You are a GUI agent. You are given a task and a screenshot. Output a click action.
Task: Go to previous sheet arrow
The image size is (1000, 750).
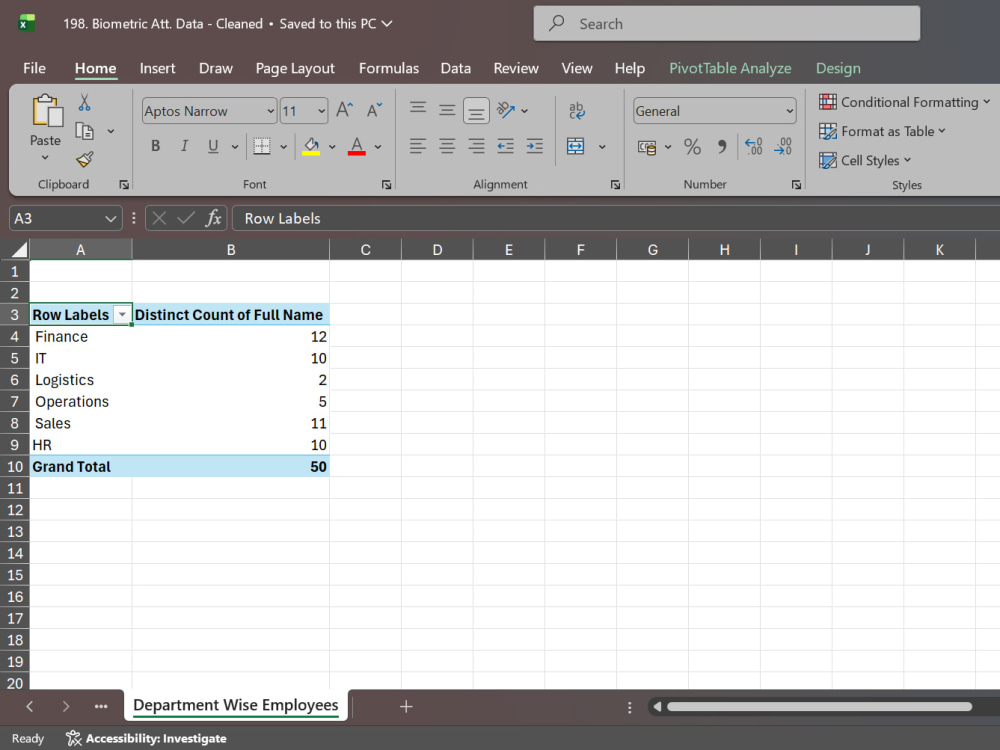tap(30, 707)
